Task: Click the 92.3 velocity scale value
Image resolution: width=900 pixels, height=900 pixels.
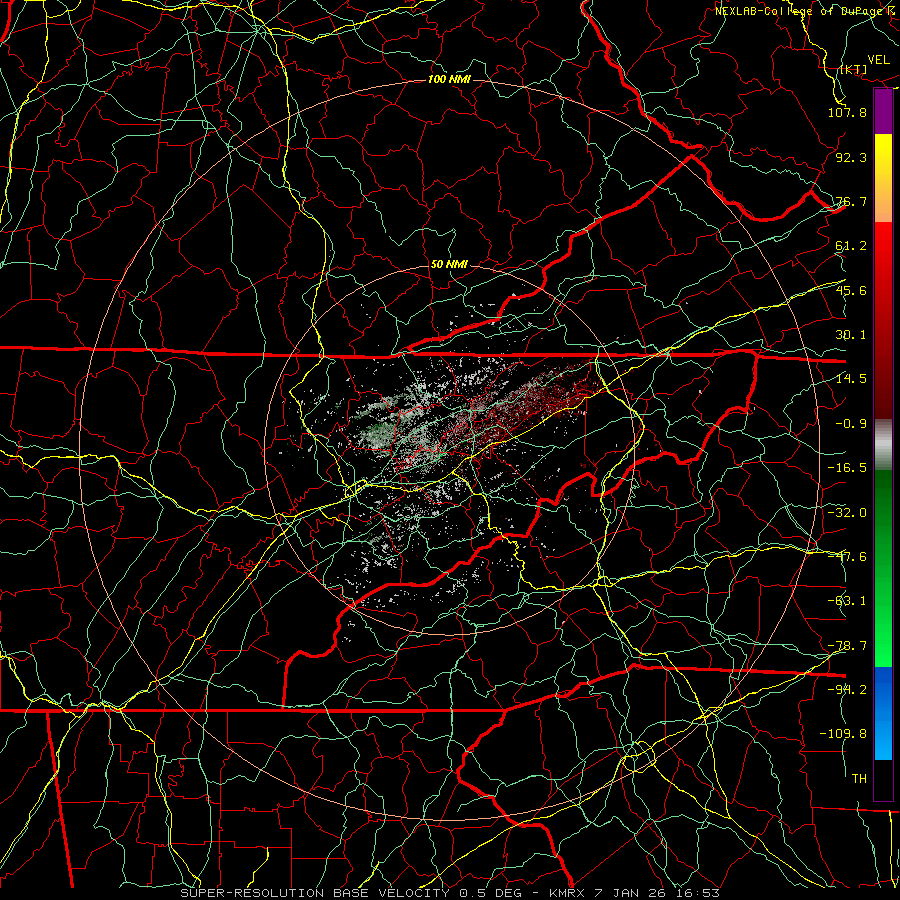Action: (x=851, y=157)
